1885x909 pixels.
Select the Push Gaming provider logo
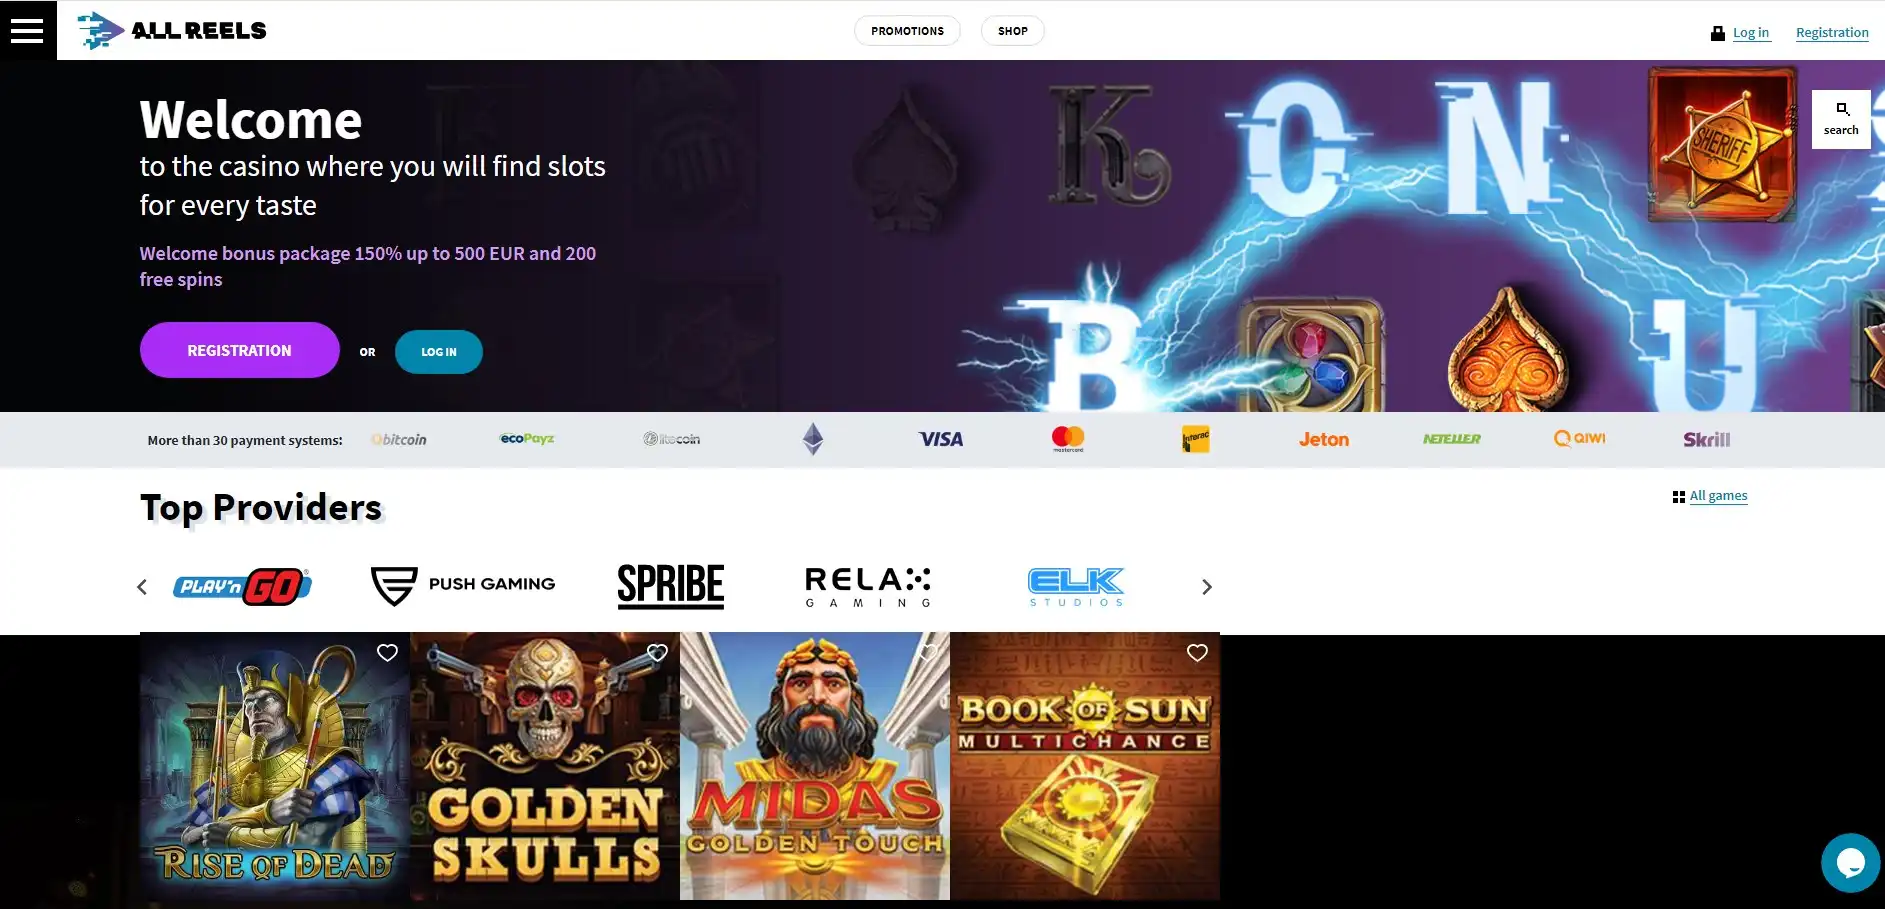coord(463,585)
